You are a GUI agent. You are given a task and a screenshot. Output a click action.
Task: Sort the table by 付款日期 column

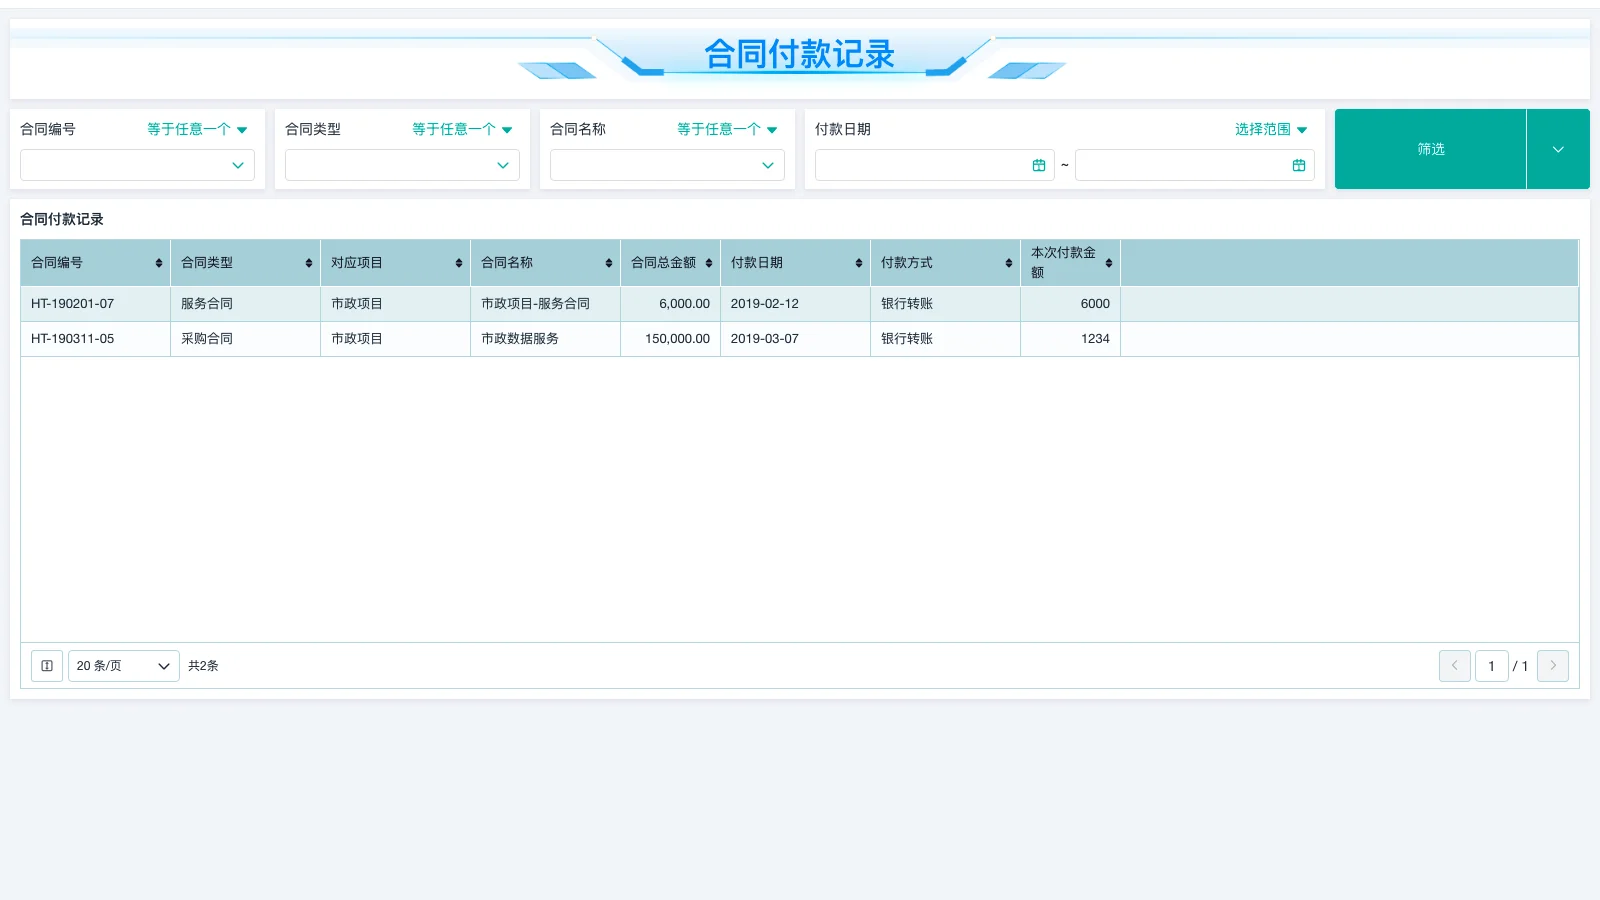pos(859,262)
